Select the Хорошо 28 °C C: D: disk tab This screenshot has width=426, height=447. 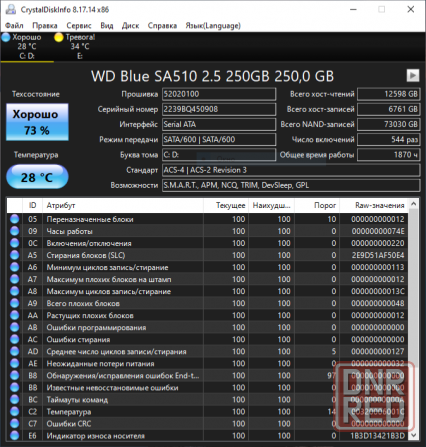(x=27, y=46)
